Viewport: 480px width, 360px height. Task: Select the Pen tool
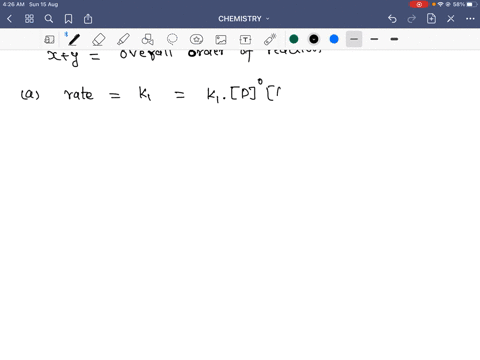click(74, 39)
